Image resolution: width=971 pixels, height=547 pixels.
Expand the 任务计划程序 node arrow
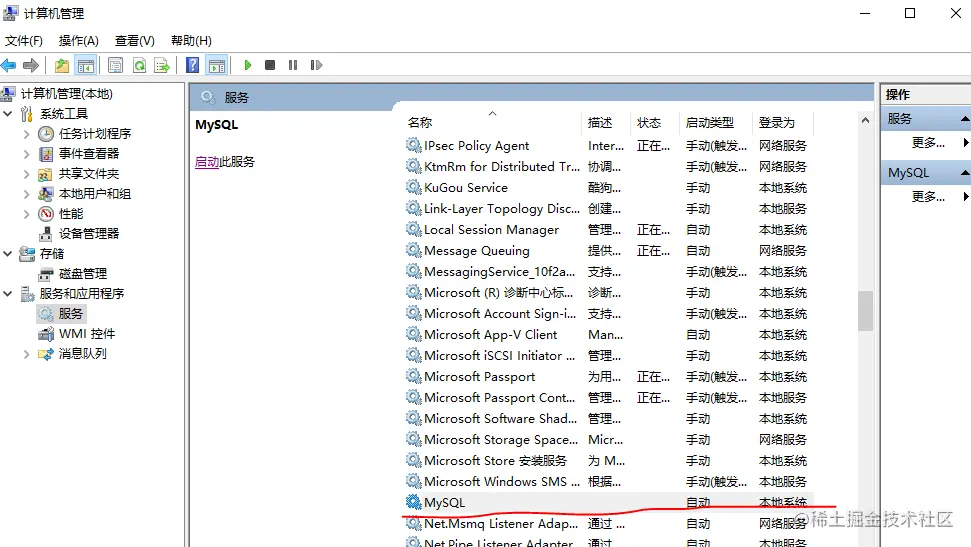(27, 134)
